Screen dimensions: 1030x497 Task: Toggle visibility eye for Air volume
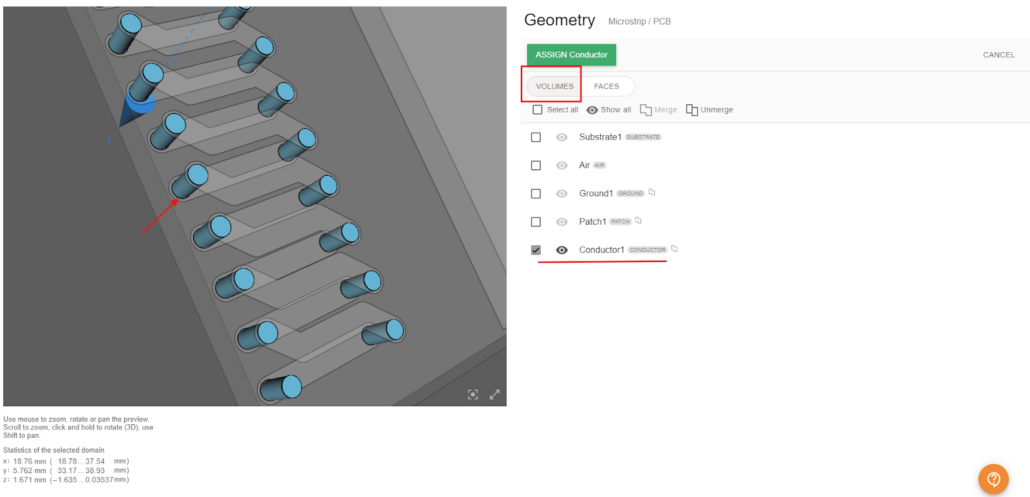[562, 165]
